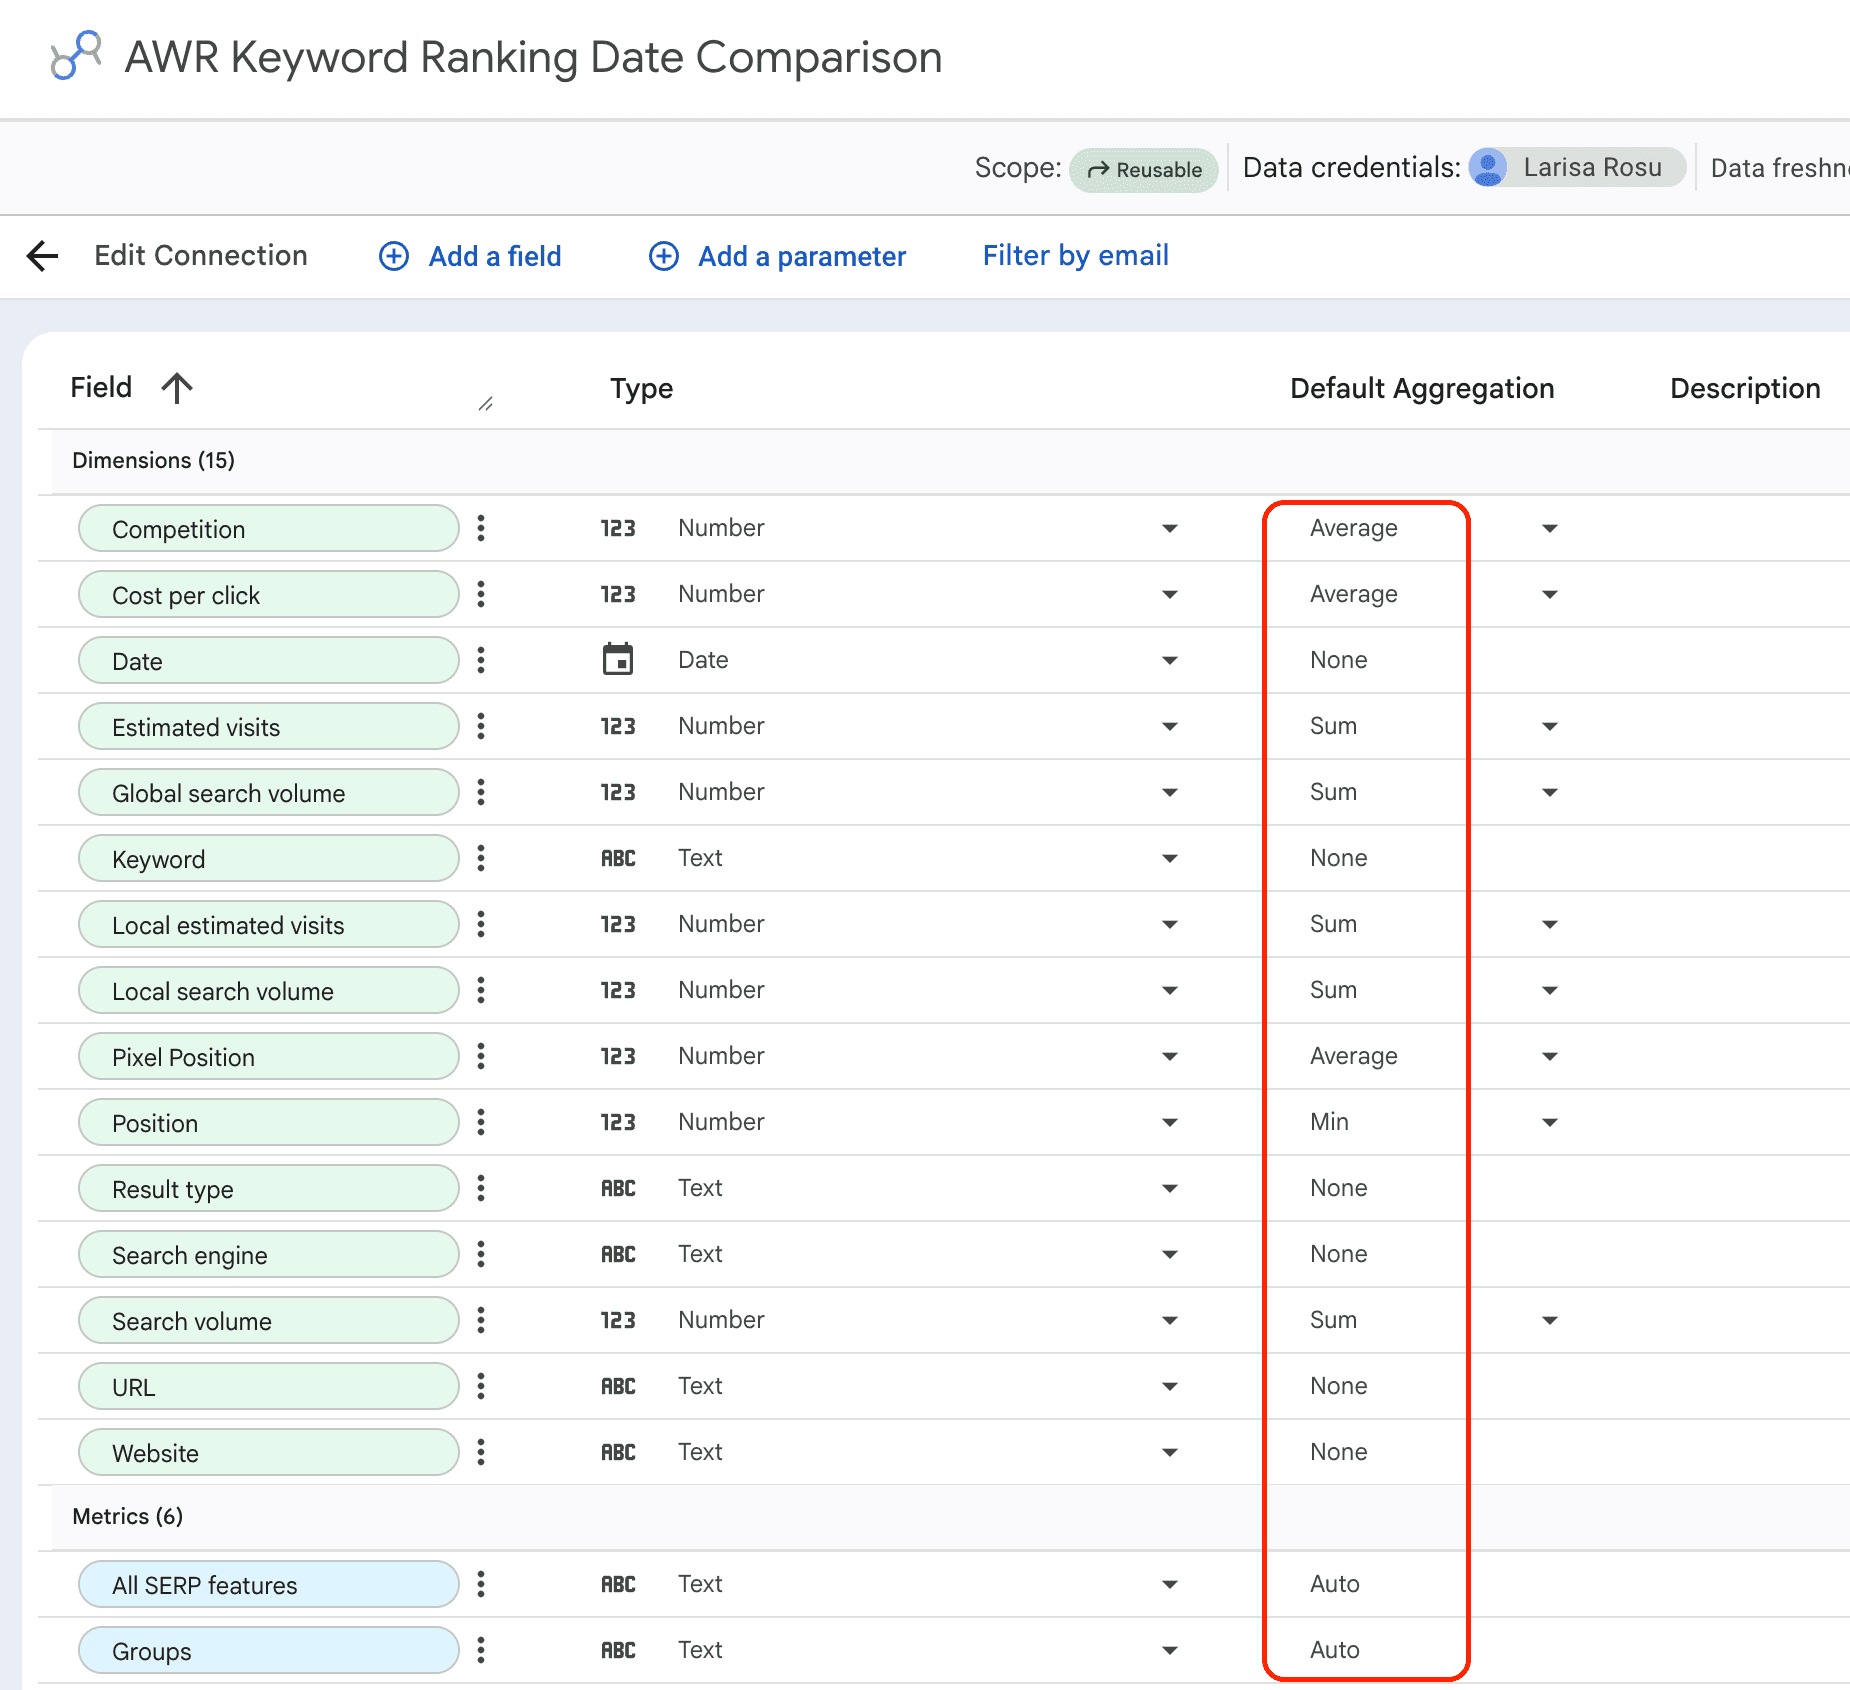Click the Keyword field name chip

[268, 858]
